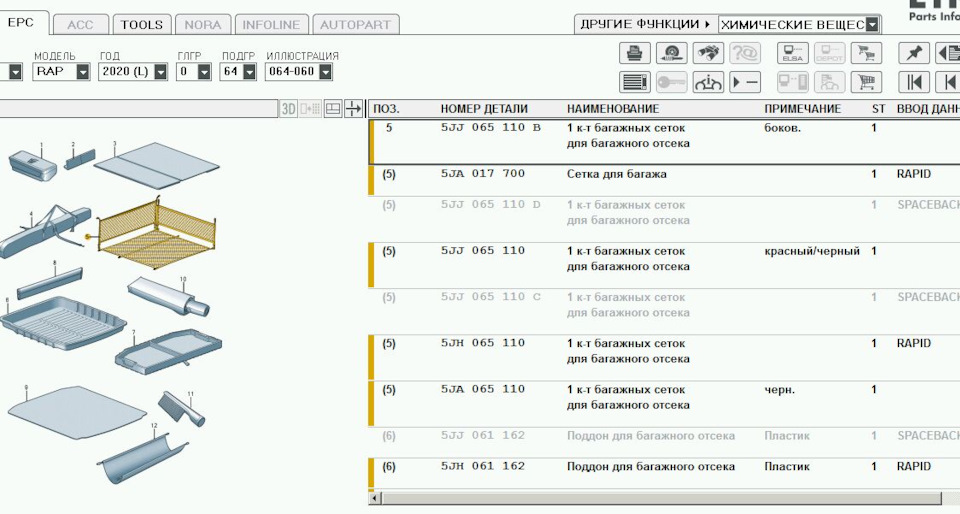This screenshot has height=514, width=960.
Task: Jump to first record with the bar-arrow icon
Action: [x=914, y=82]
